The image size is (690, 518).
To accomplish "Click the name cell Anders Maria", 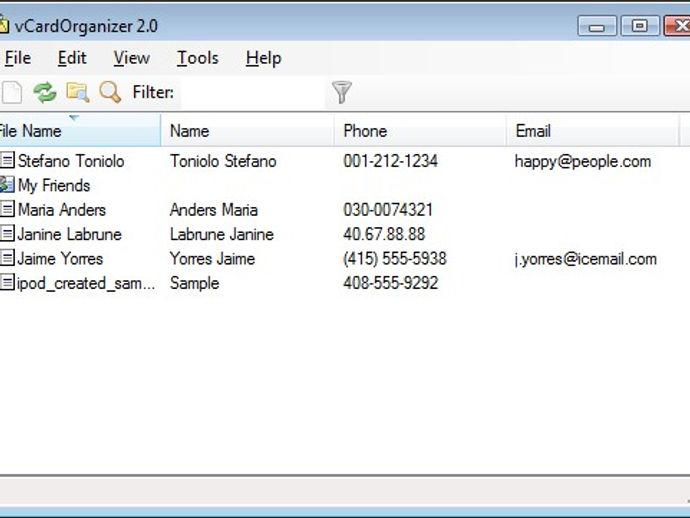I will click(x=214, y=210).
